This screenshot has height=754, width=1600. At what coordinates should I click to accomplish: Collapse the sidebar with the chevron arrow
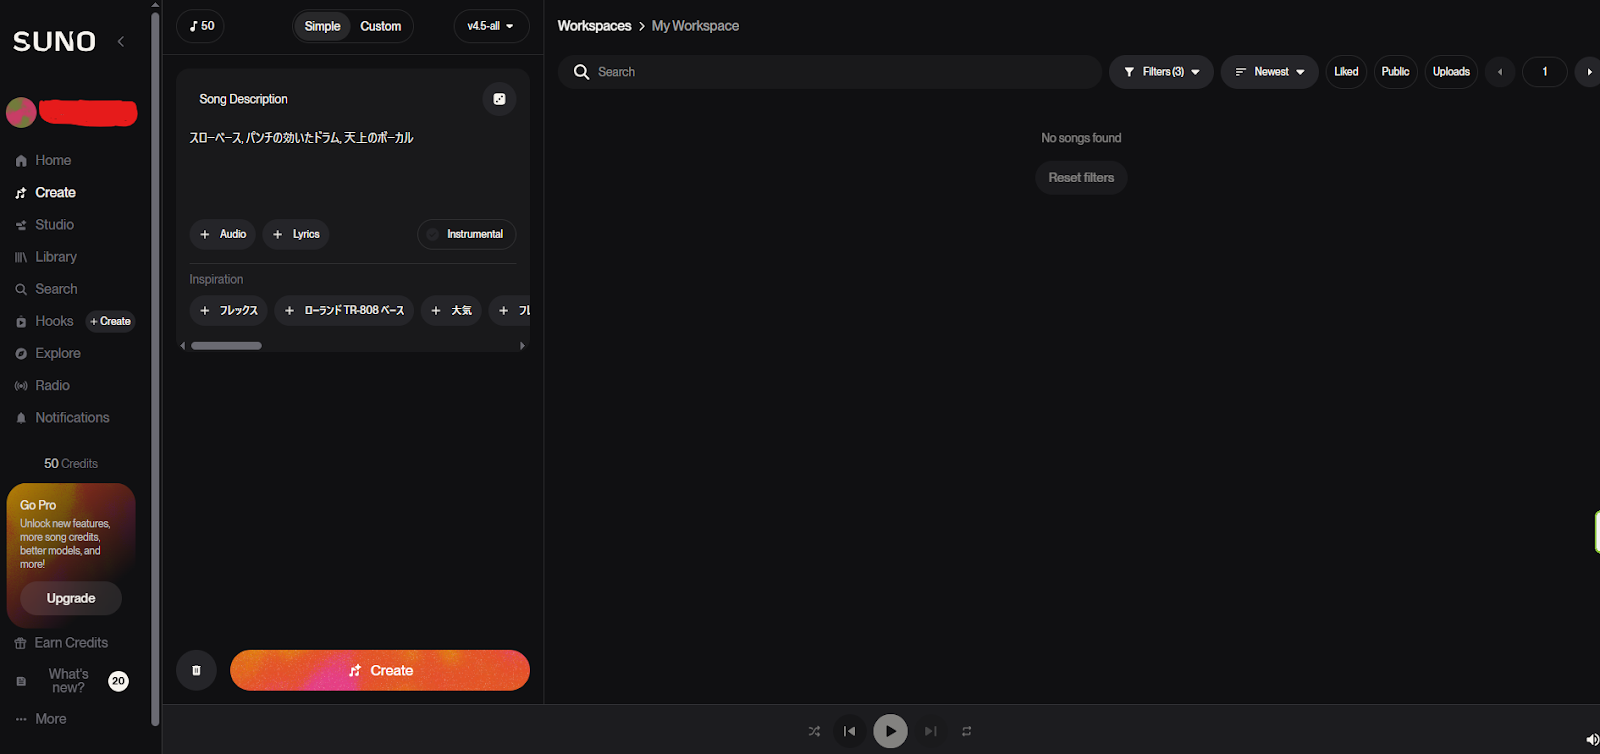click(x=121, y=41)
